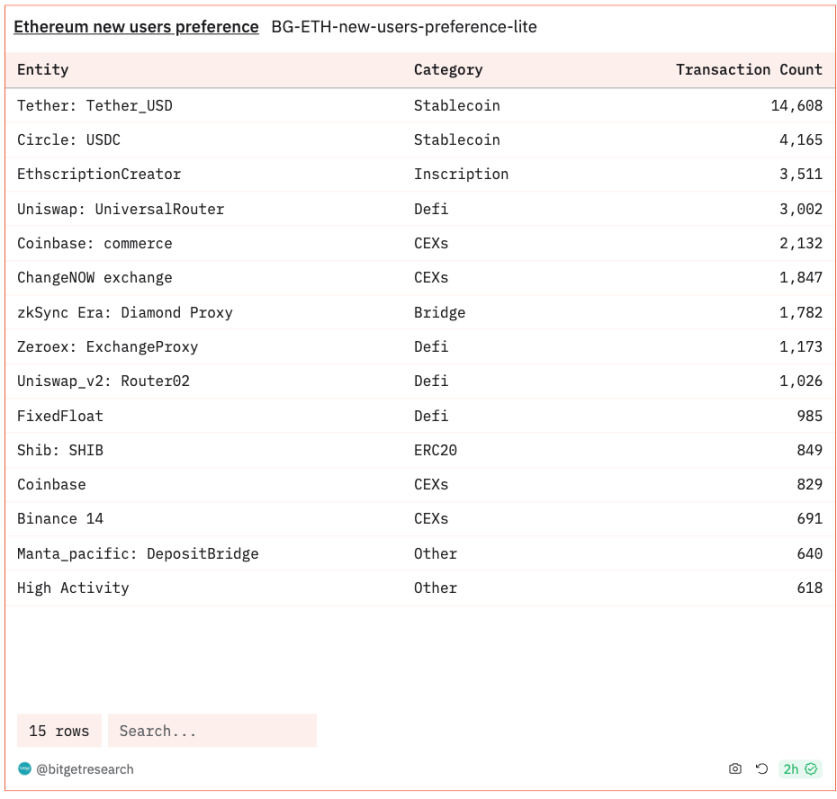This screenshot has height=799, width=837.
Task: Click the BG-ETH-new-users-preference-lite query name
Action: 404,27
